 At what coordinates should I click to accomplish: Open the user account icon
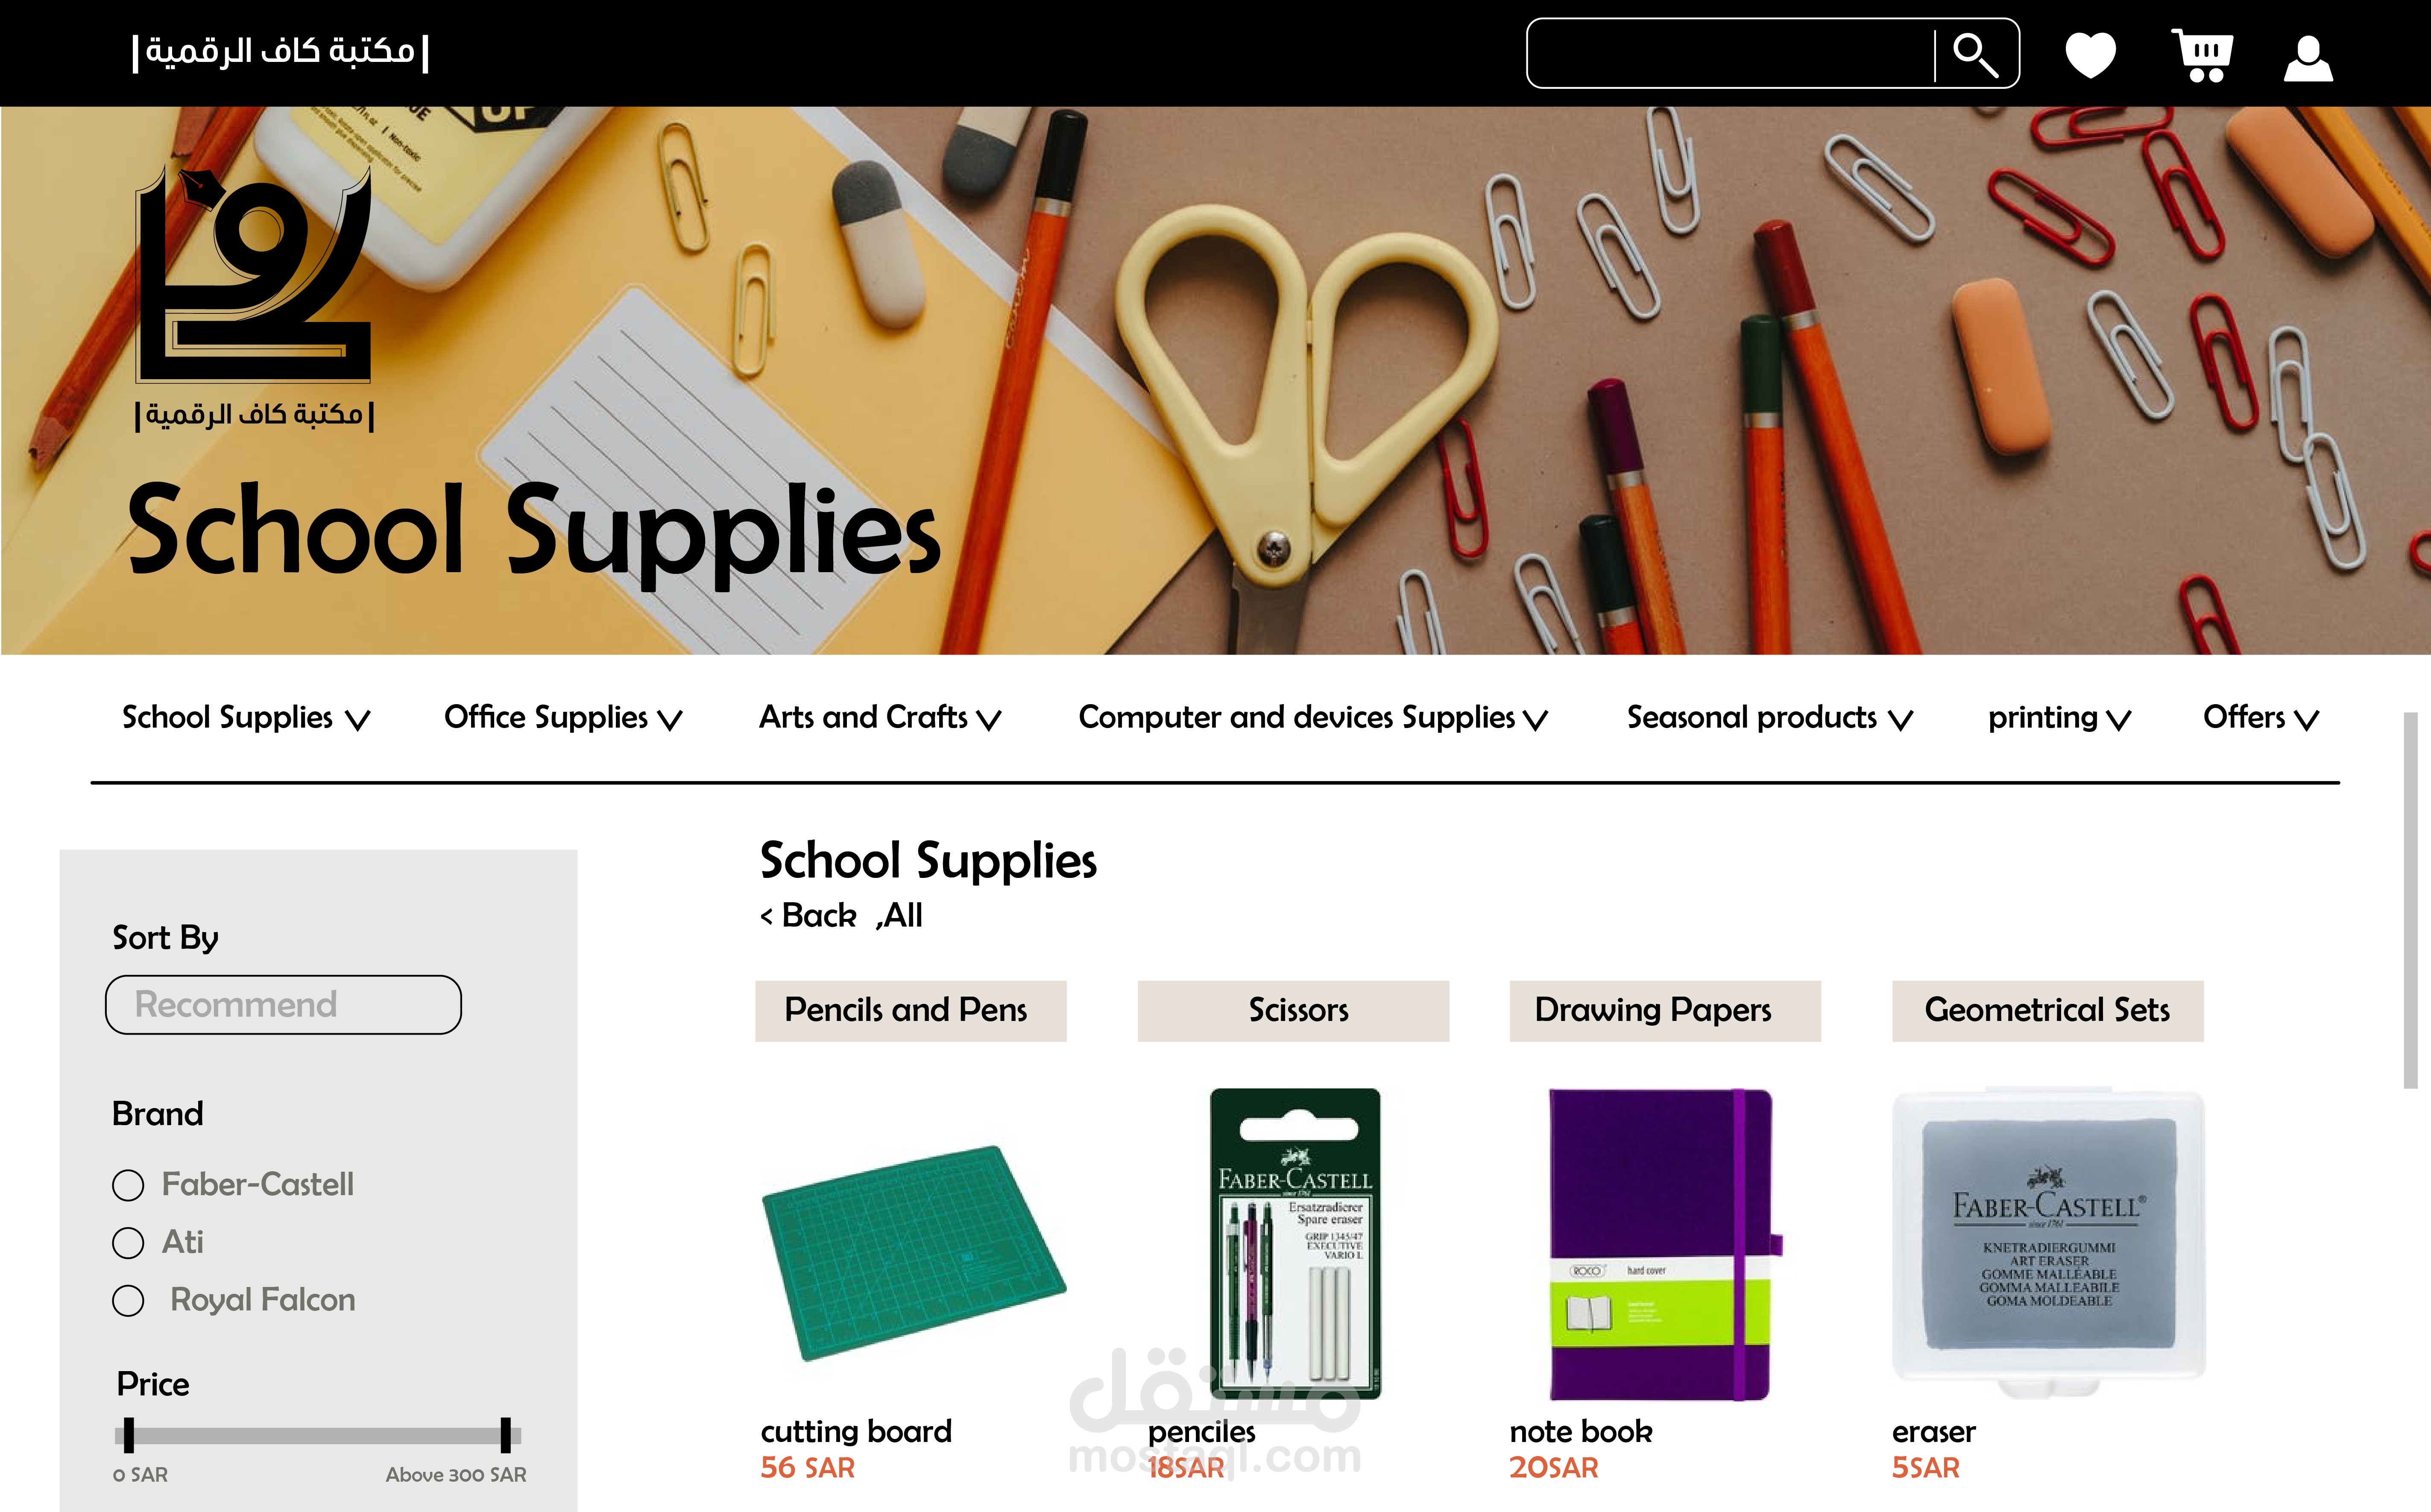tap(2308, 59)
